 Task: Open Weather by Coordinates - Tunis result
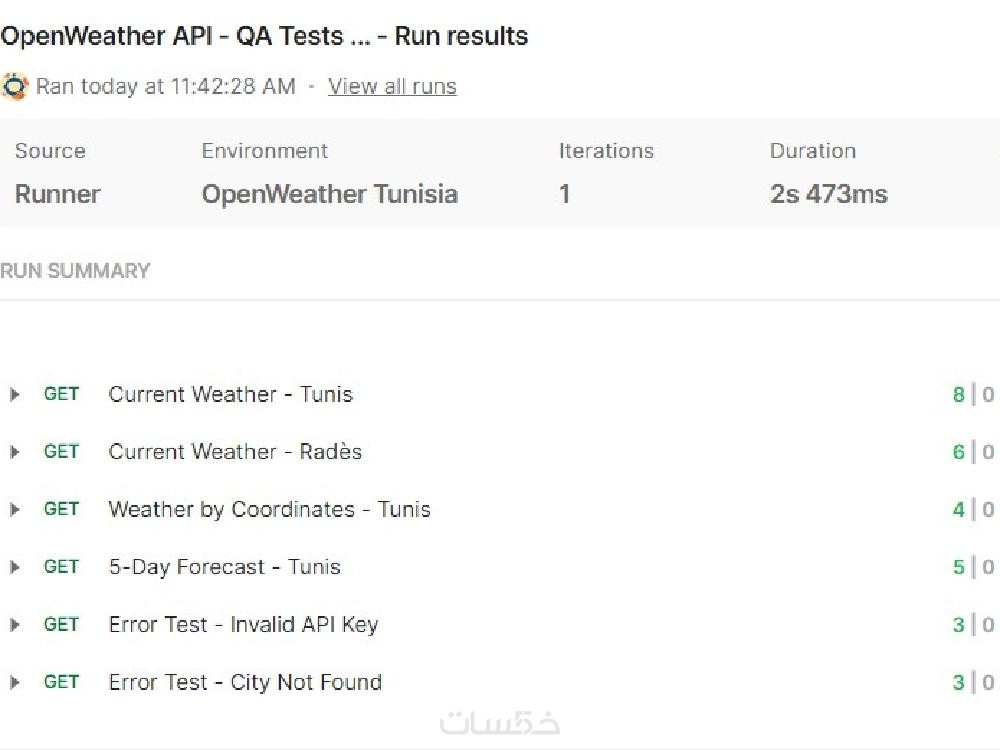[x=269, y=510]
